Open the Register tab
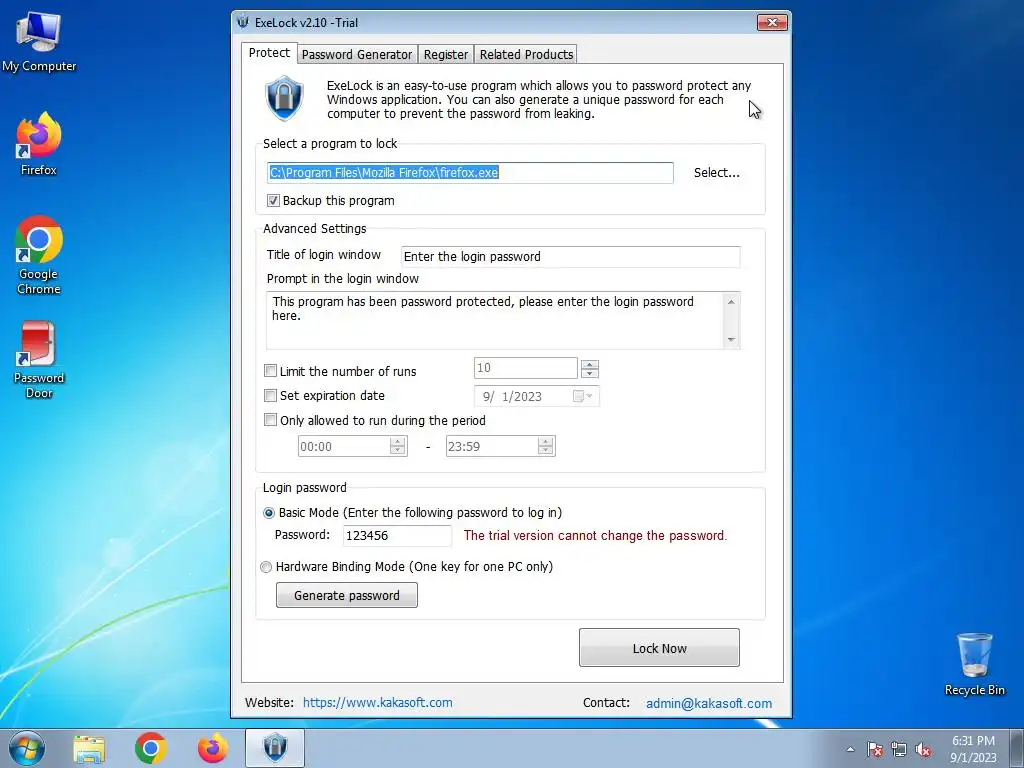The image size is (1024, 768). click(x=445, y=55)
